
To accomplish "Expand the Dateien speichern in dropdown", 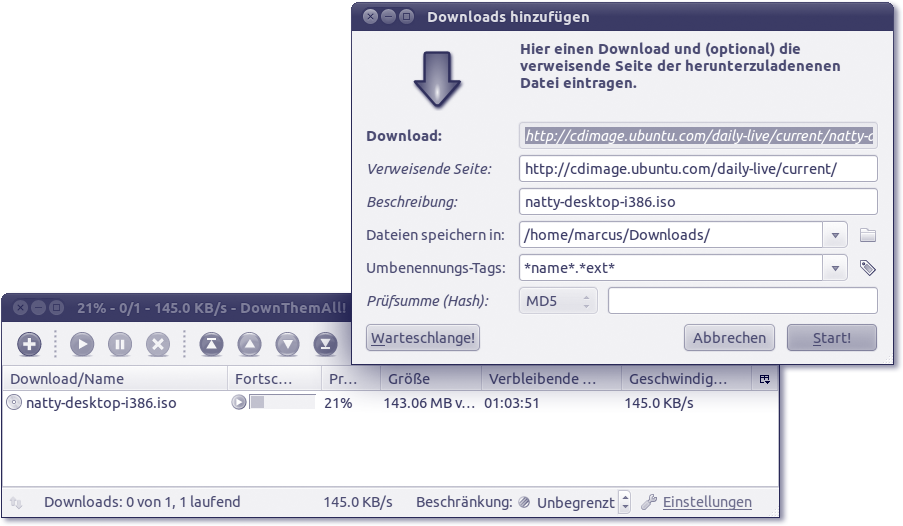I will 835,235.
